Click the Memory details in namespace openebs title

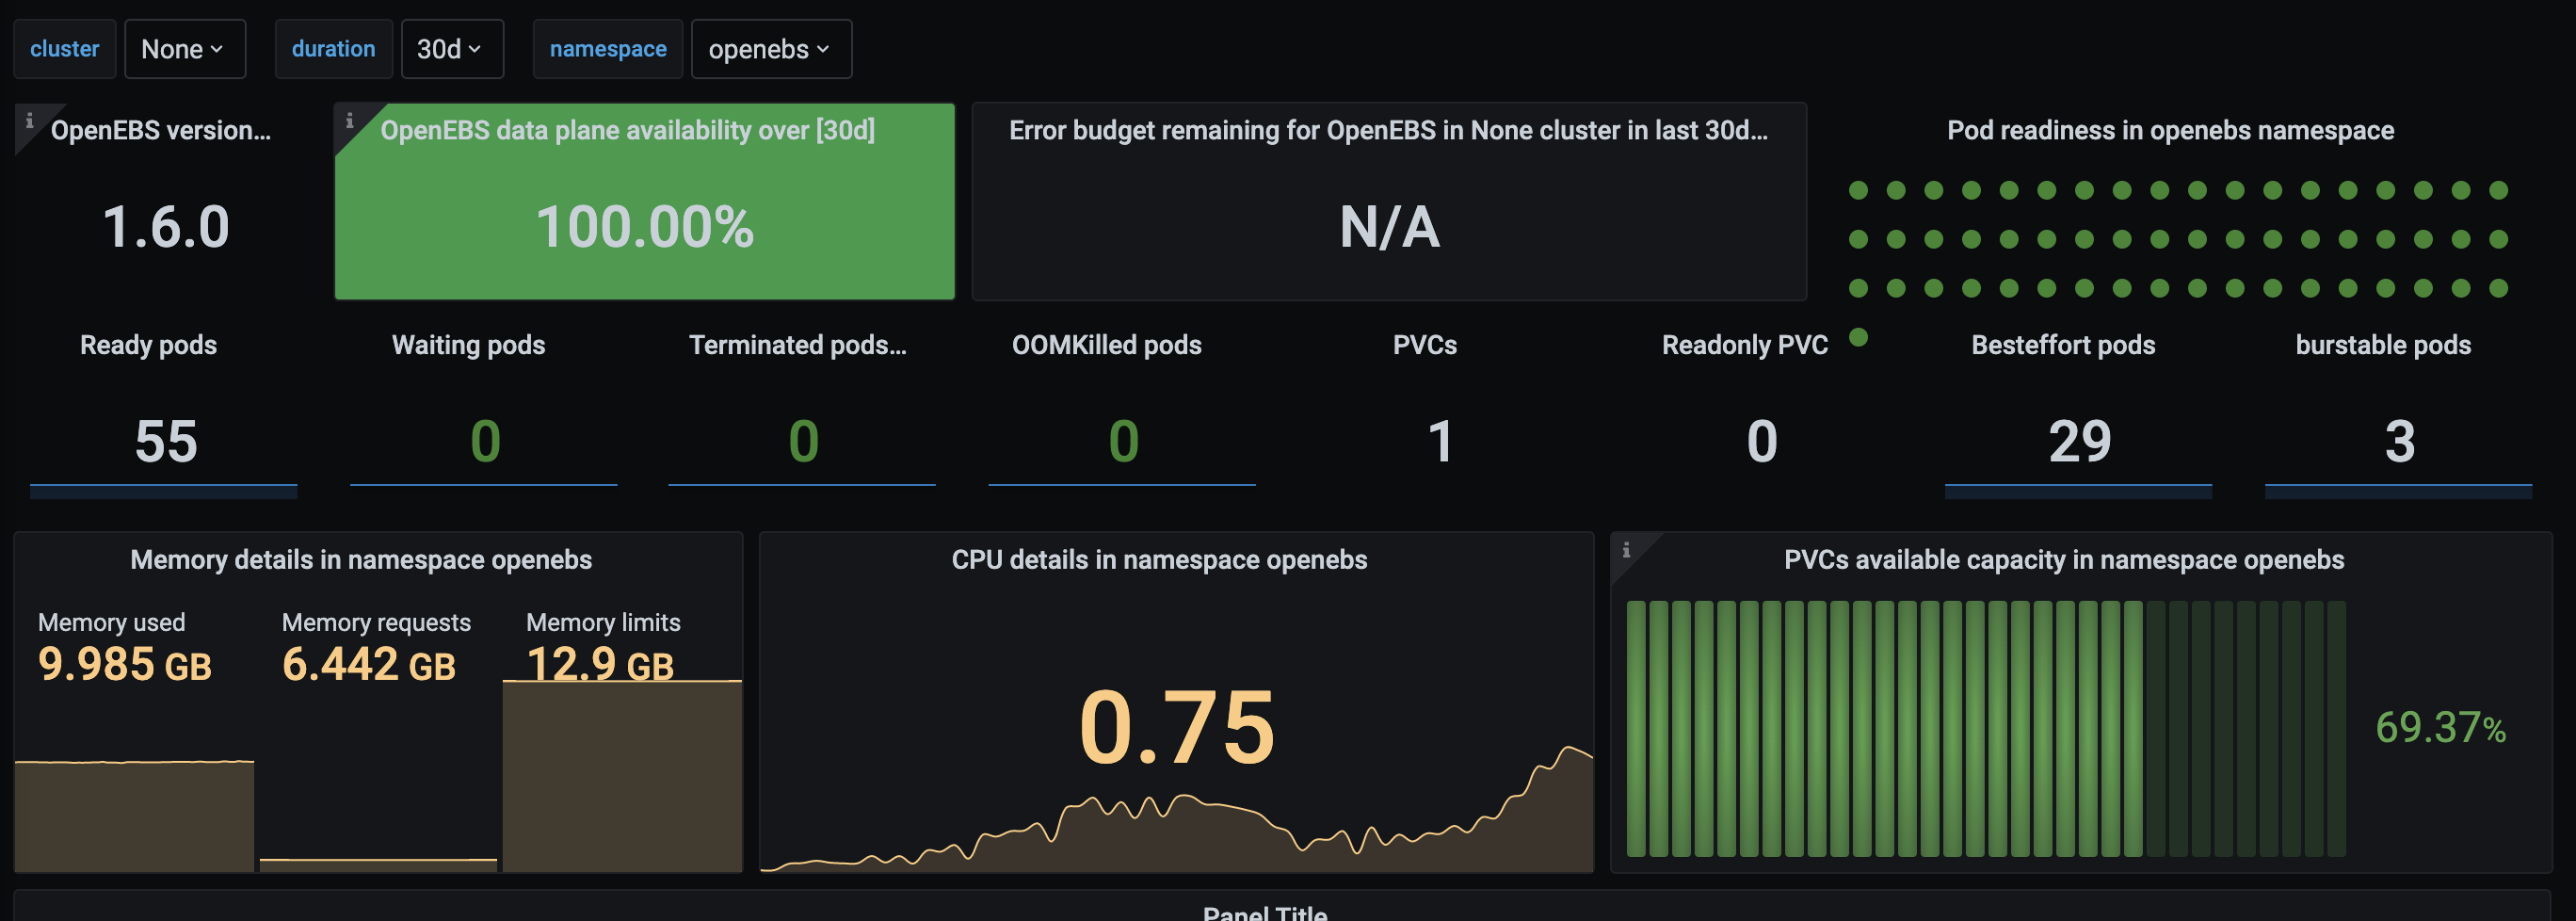361,560
